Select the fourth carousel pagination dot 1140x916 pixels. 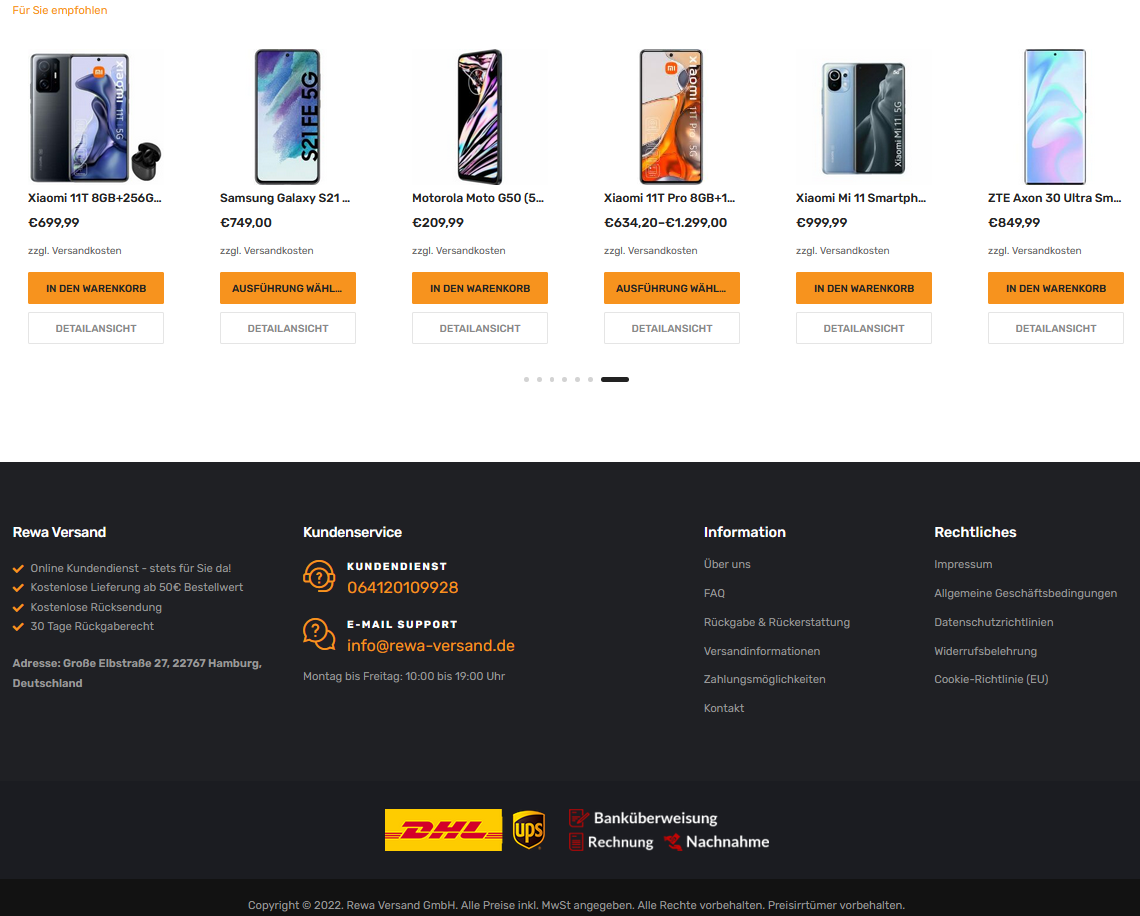click(564, 379)
